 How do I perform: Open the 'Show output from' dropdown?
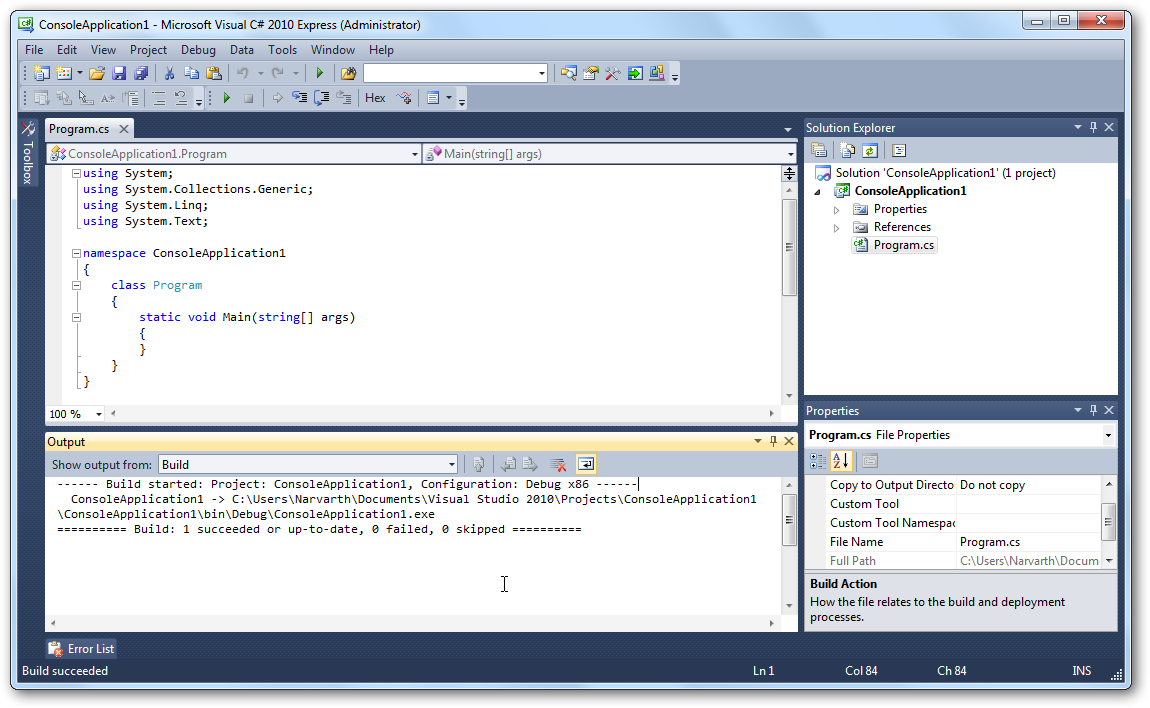pos(451,464)
